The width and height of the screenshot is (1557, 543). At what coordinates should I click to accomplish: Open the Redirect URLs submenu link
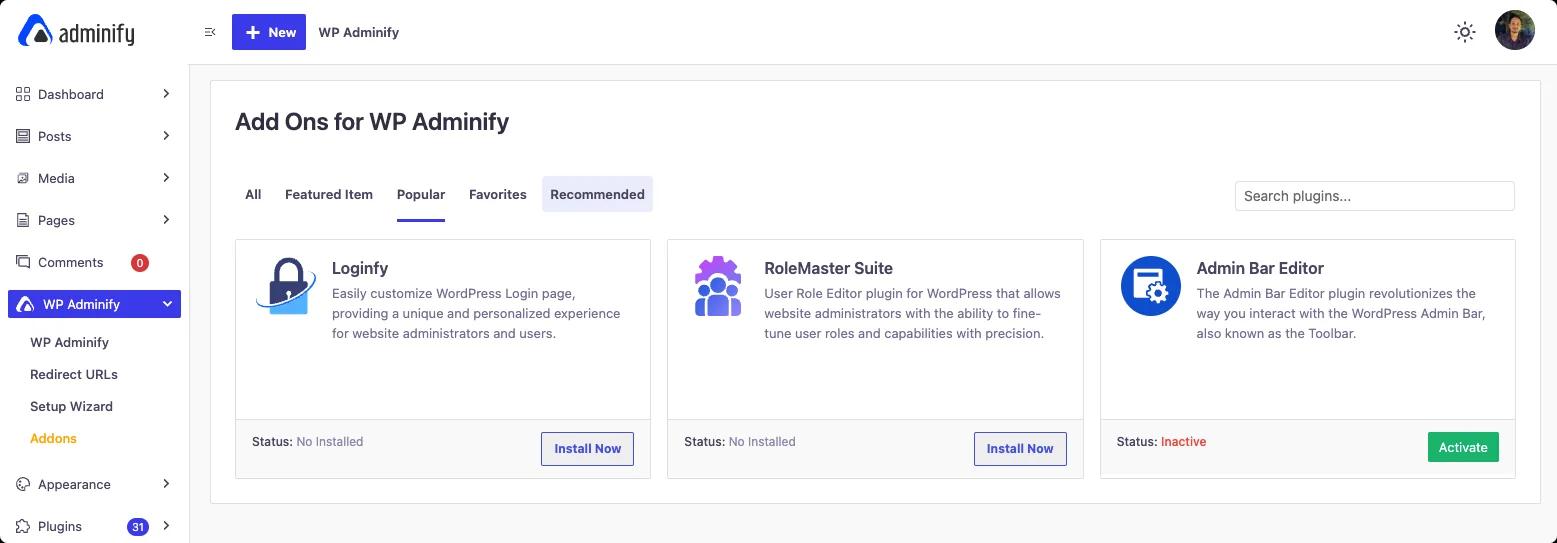tap(74, 374)
